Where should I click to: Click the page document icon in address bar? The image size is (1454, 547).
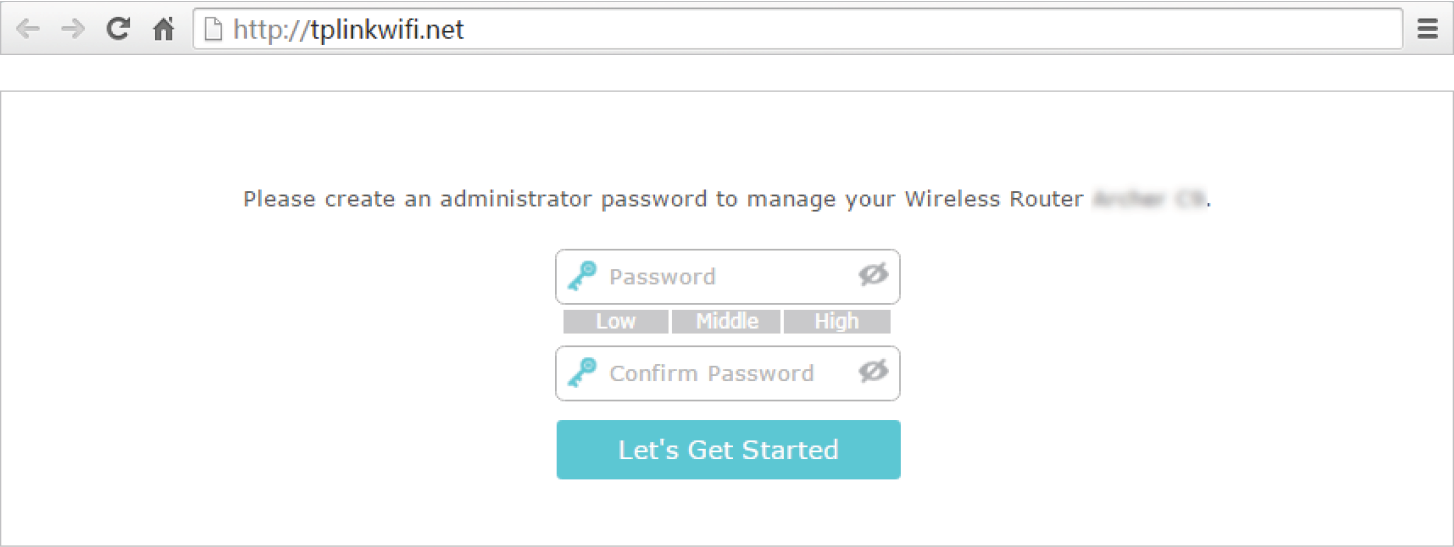coord(212,30)
